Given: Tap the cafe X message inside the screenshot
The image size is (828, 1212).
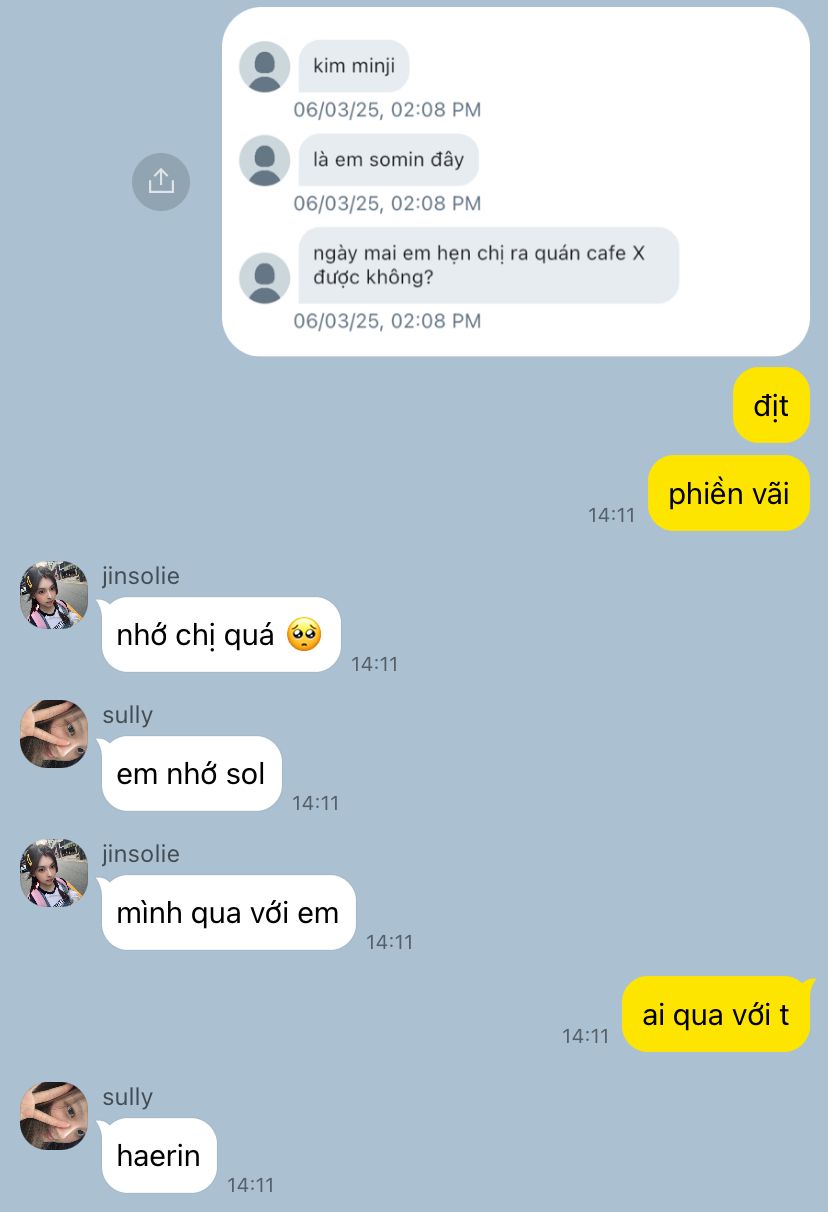Looking at the screenshot, I should coord(489,265).
